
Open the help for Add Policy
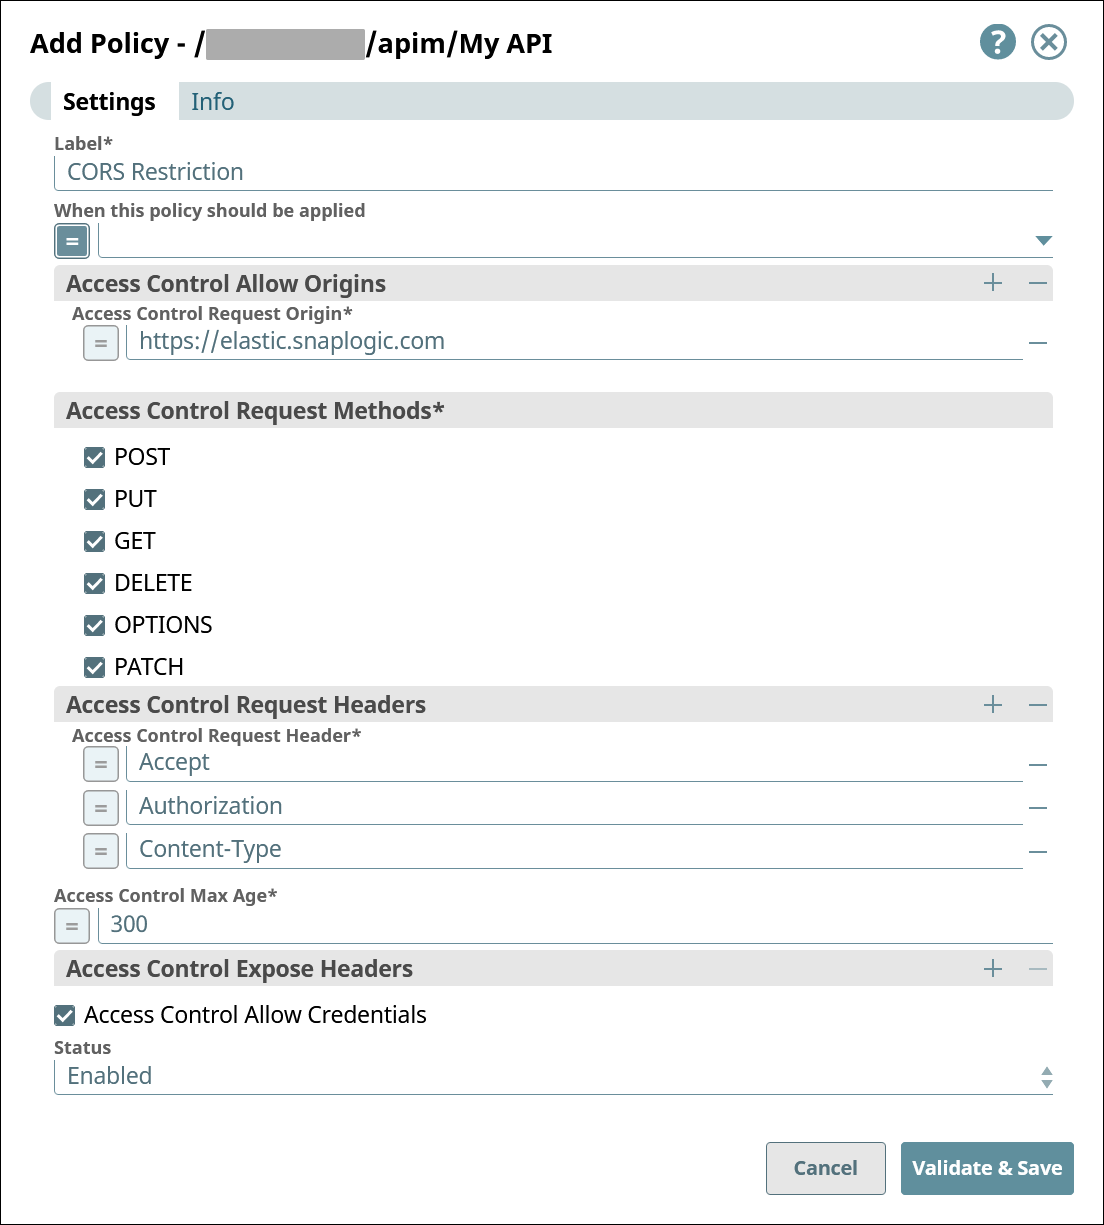point(997,42)
